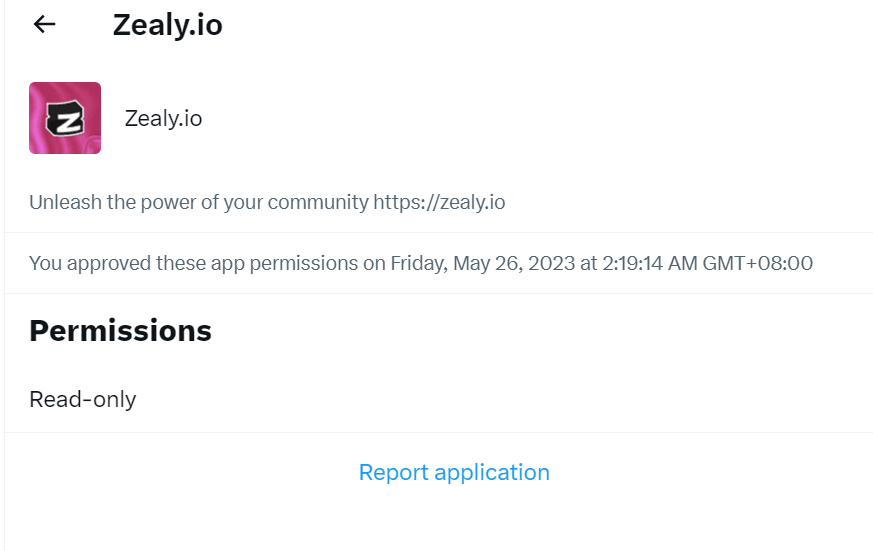The height and width of the screenshot is (551, 873).
Task: Click the Permissions section heading
Action: pyautogui.click(x=120, y=331)
